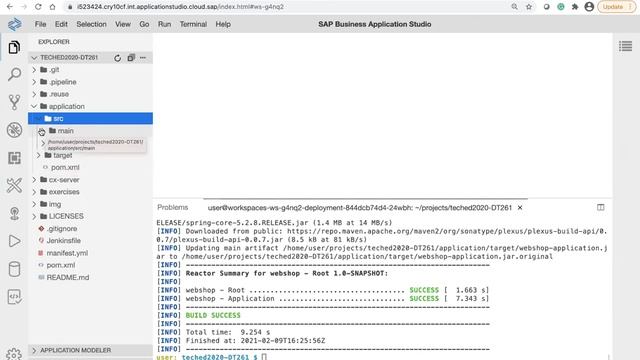Open the File menu

40,24
